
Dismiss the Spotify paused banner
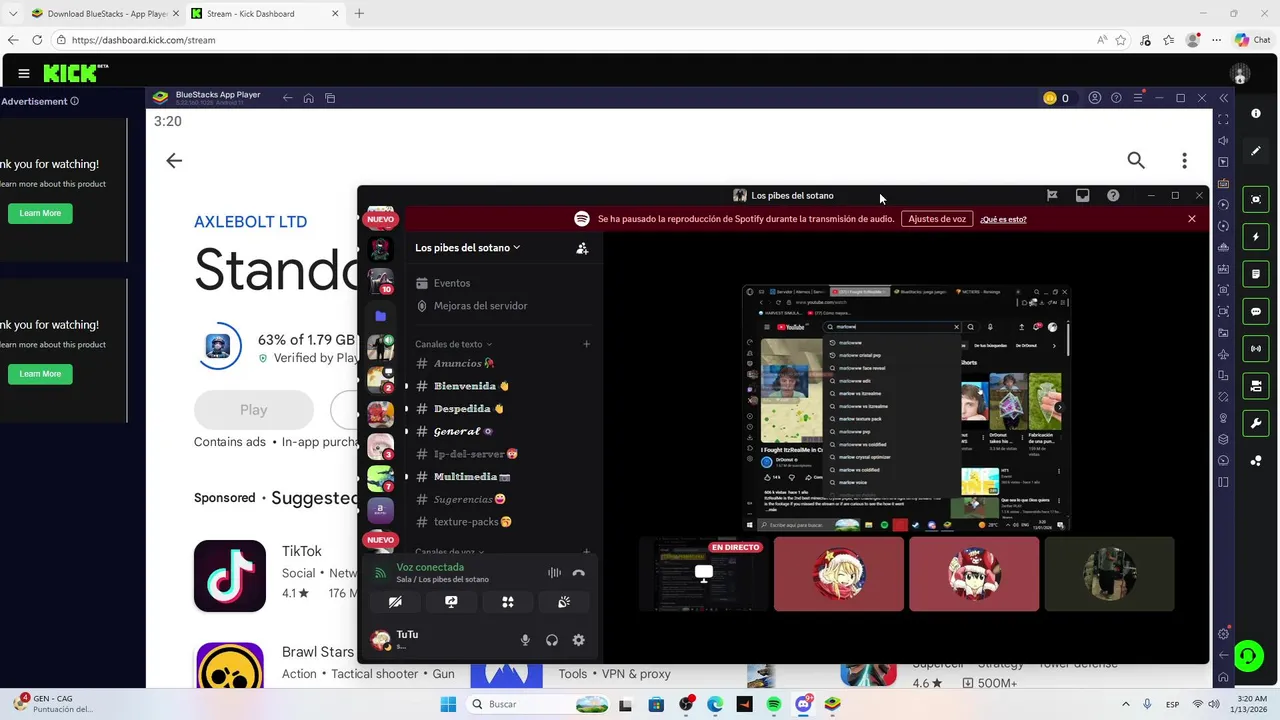click(x=1192, y=219)
